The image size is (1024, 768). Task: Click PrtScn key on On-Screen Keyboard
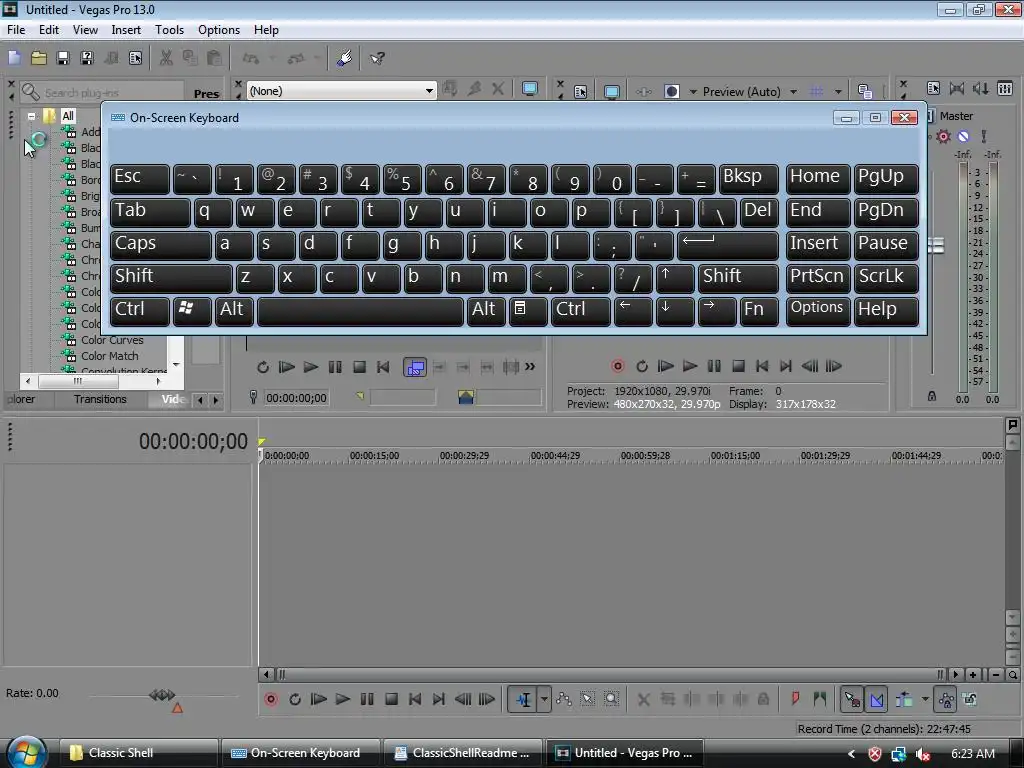click(x=818, y=278)
